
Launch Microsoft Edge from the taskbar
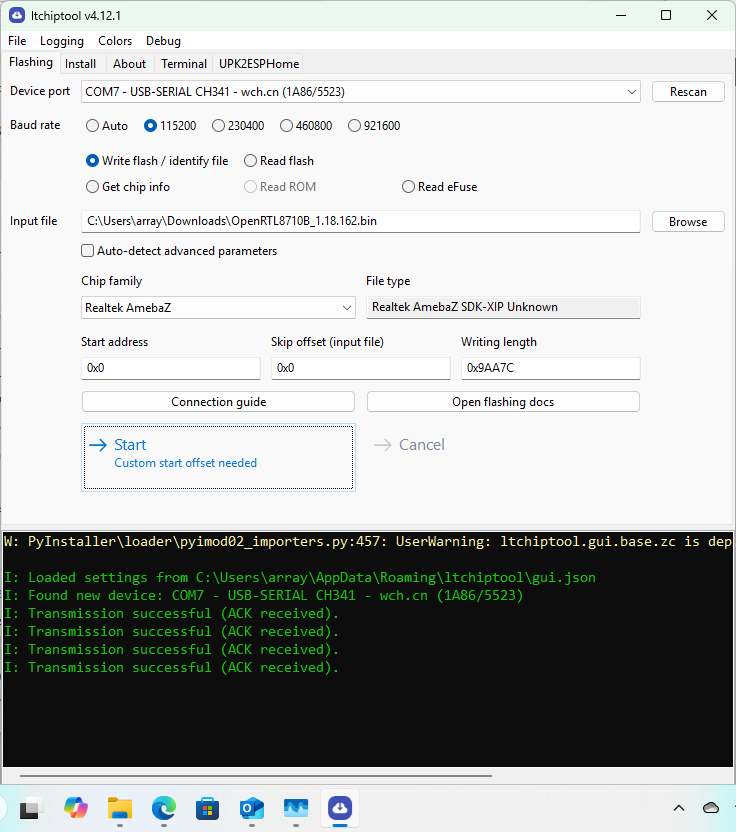[163, 808]
